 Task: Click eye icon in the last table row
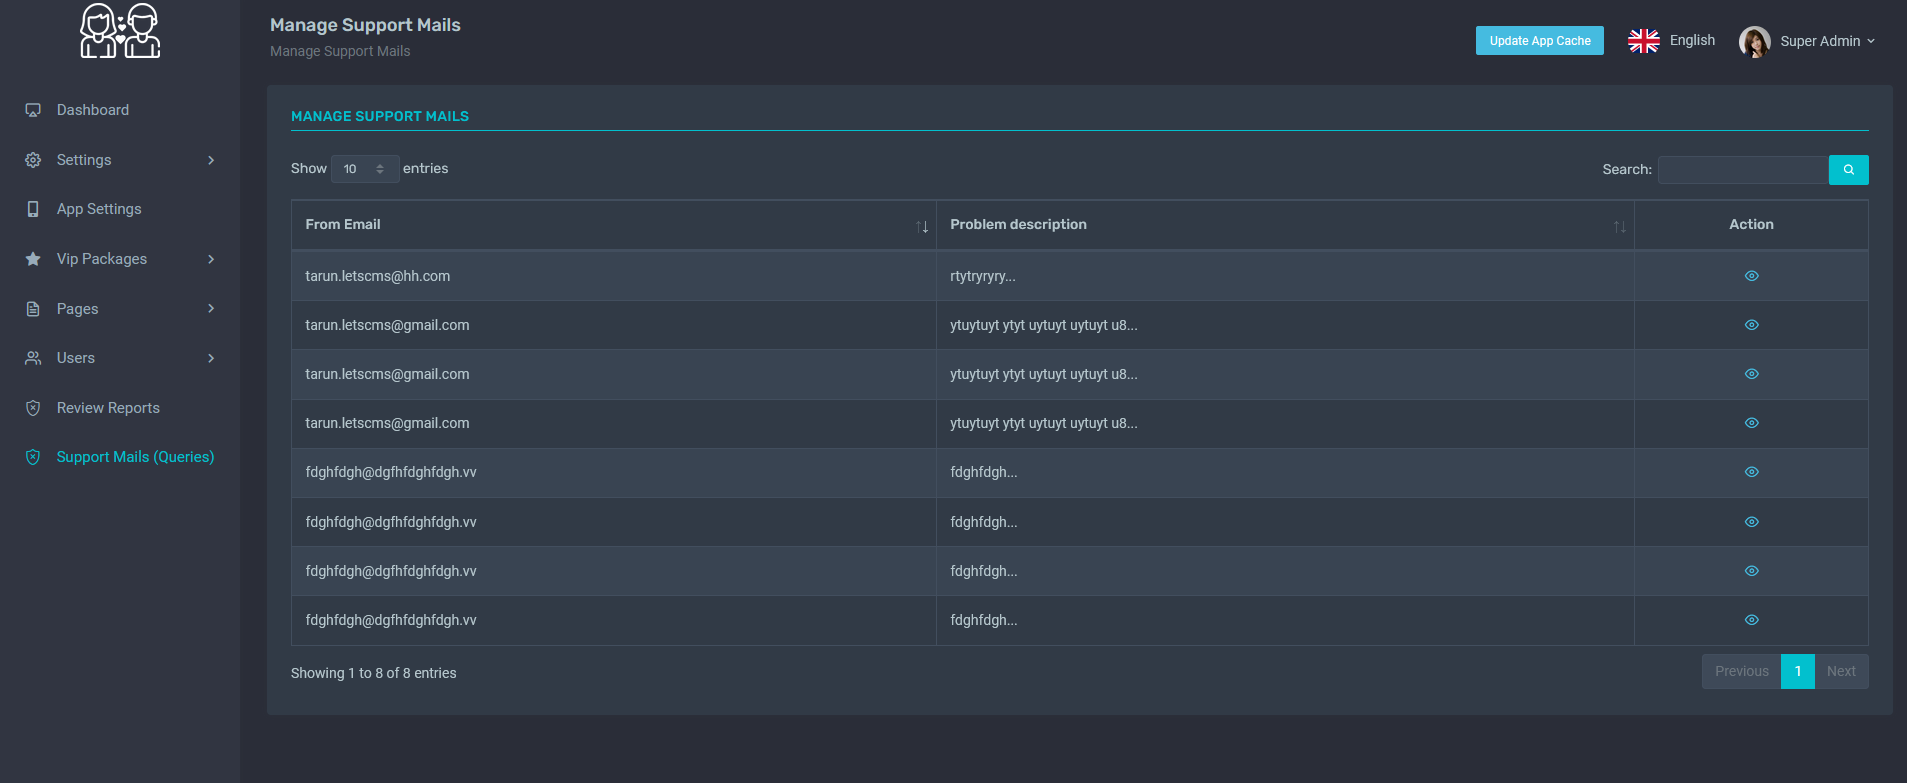click(x=1751, y=620)
